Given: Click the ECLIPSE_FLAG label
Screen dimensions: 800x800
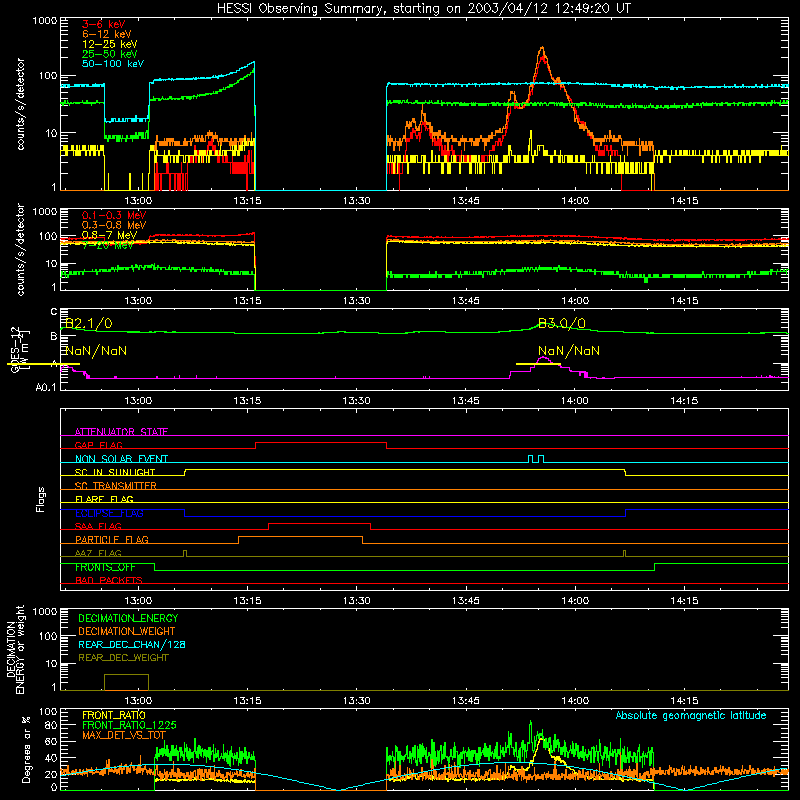Looking at the screenshot, I should 109,513.
